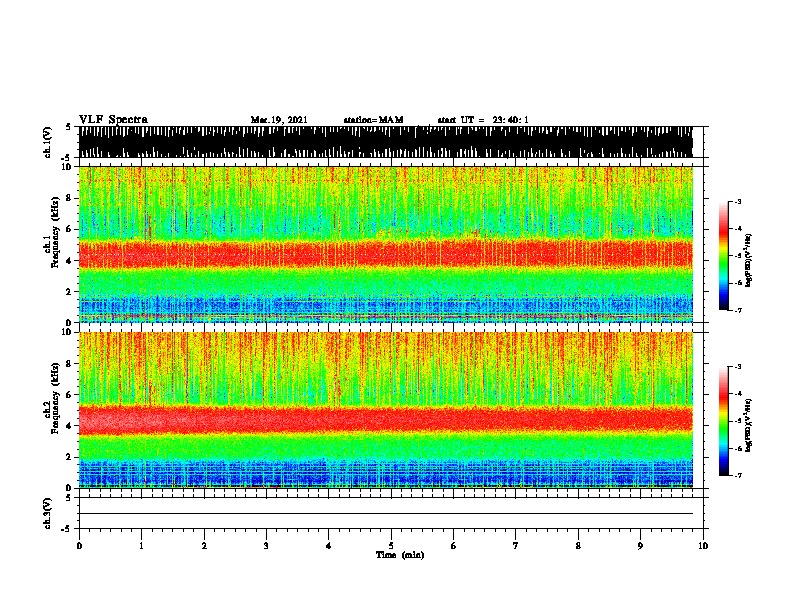This screenshot has height=612, width=792.
Task: Click time axis tick label "2"
Action: pos(204,546)
